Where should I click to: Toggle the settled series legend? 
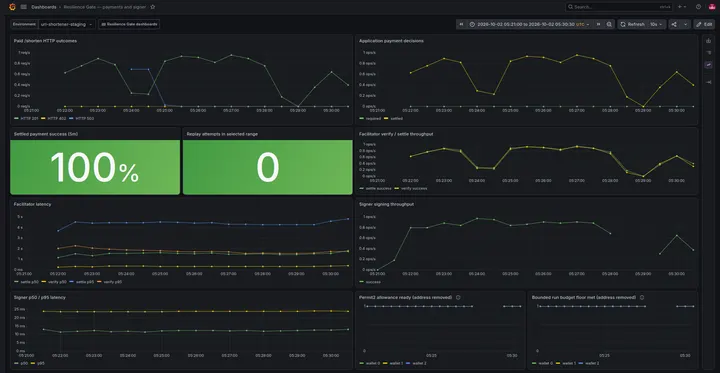point(396,119)
